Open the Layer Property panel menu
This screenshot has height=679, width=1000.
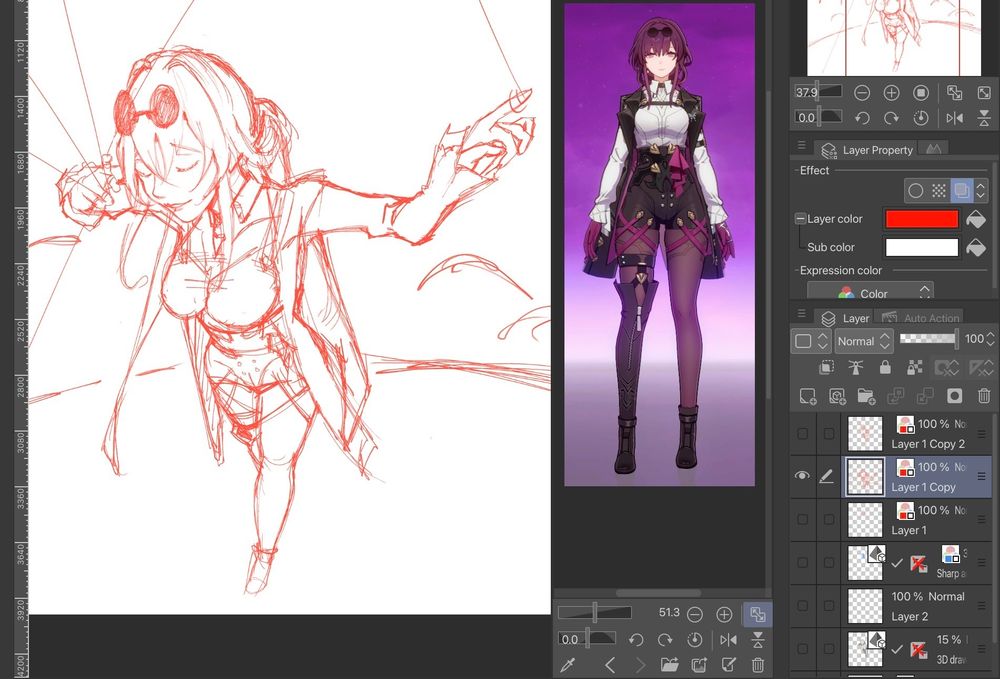pos(802,145)
